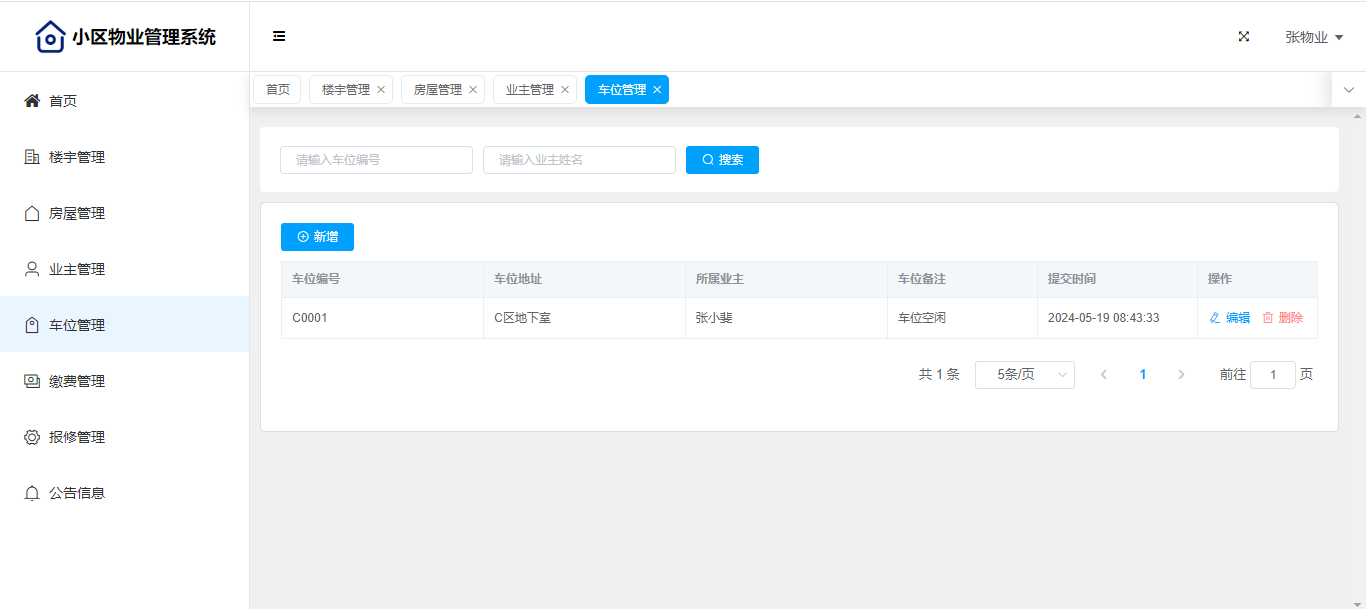The height and width of the screenshot is (609, 1366).
Task: Close the 楼宇管理 tab
Action: coord(381,90)
